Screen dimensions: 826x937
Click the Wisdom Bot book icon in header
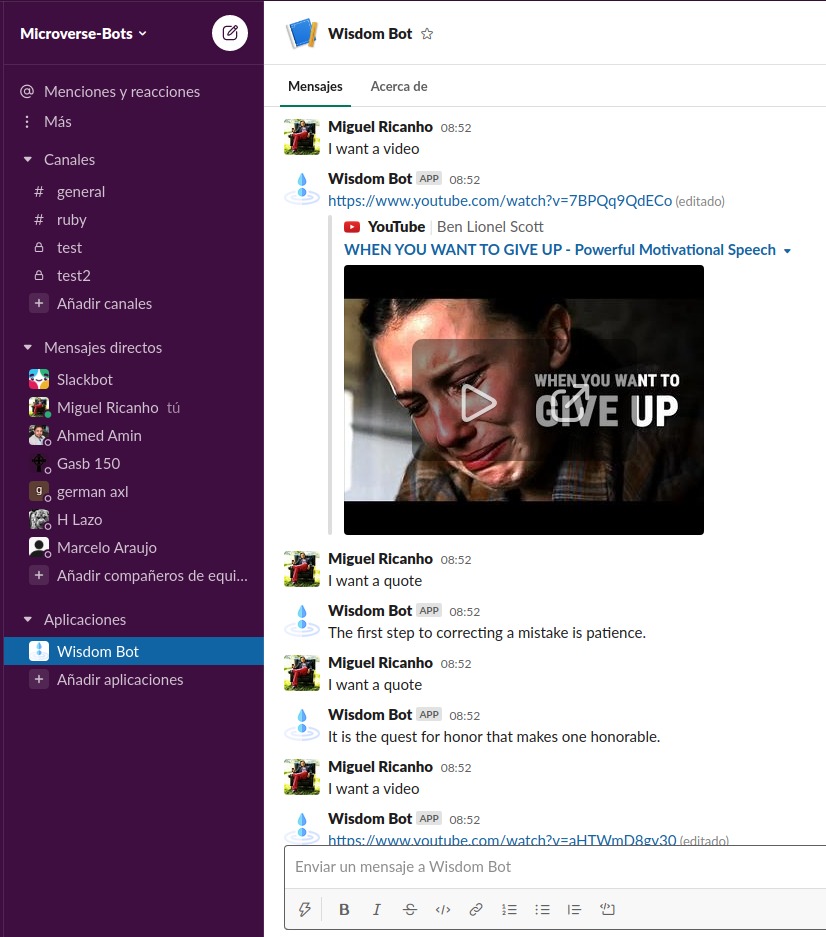coord(302,33)
